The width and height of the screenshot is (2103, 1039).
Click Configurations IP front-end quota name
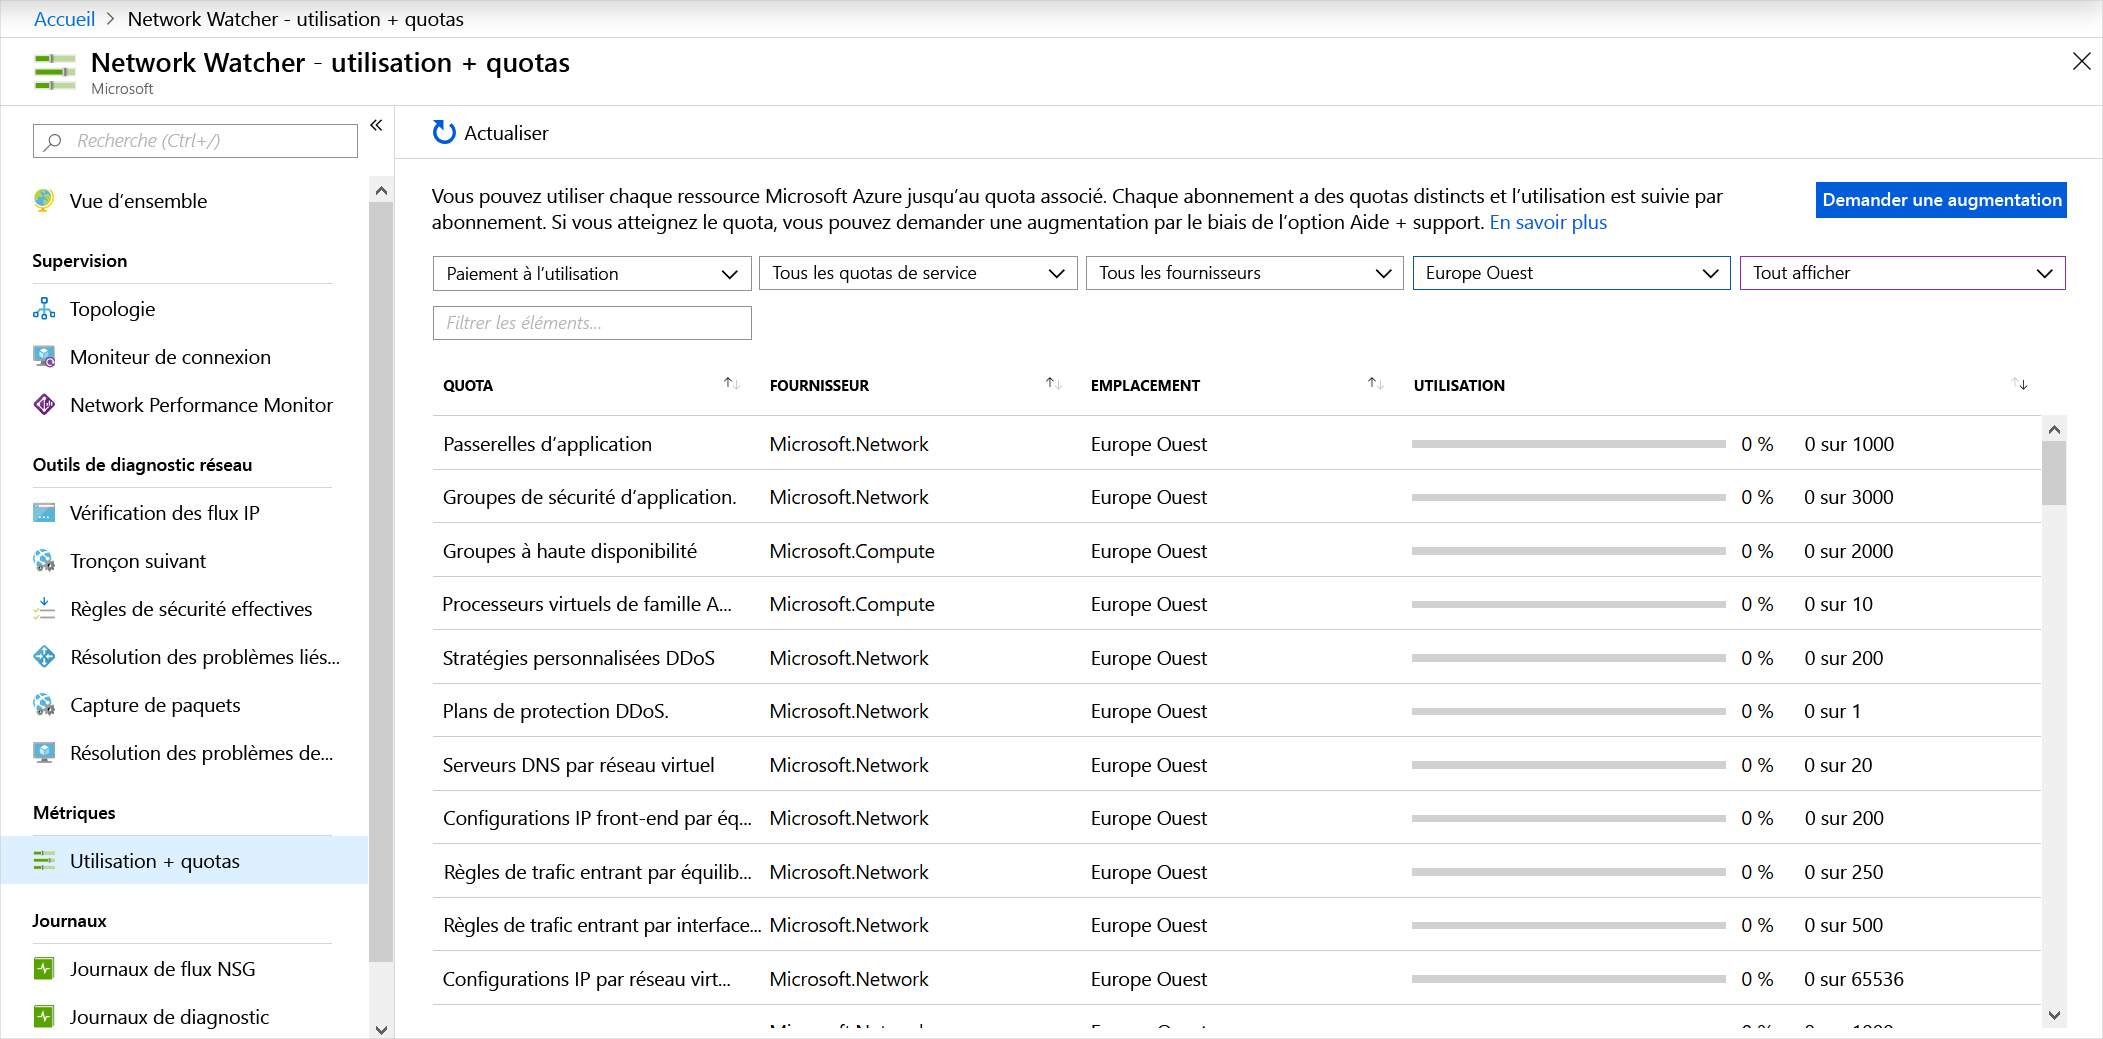(597, 818)
